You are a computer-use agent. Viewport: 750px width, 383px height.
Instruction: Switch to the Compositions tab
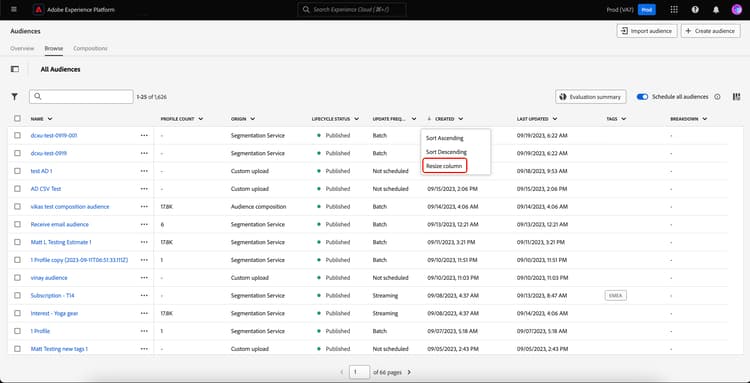point(90,48)
